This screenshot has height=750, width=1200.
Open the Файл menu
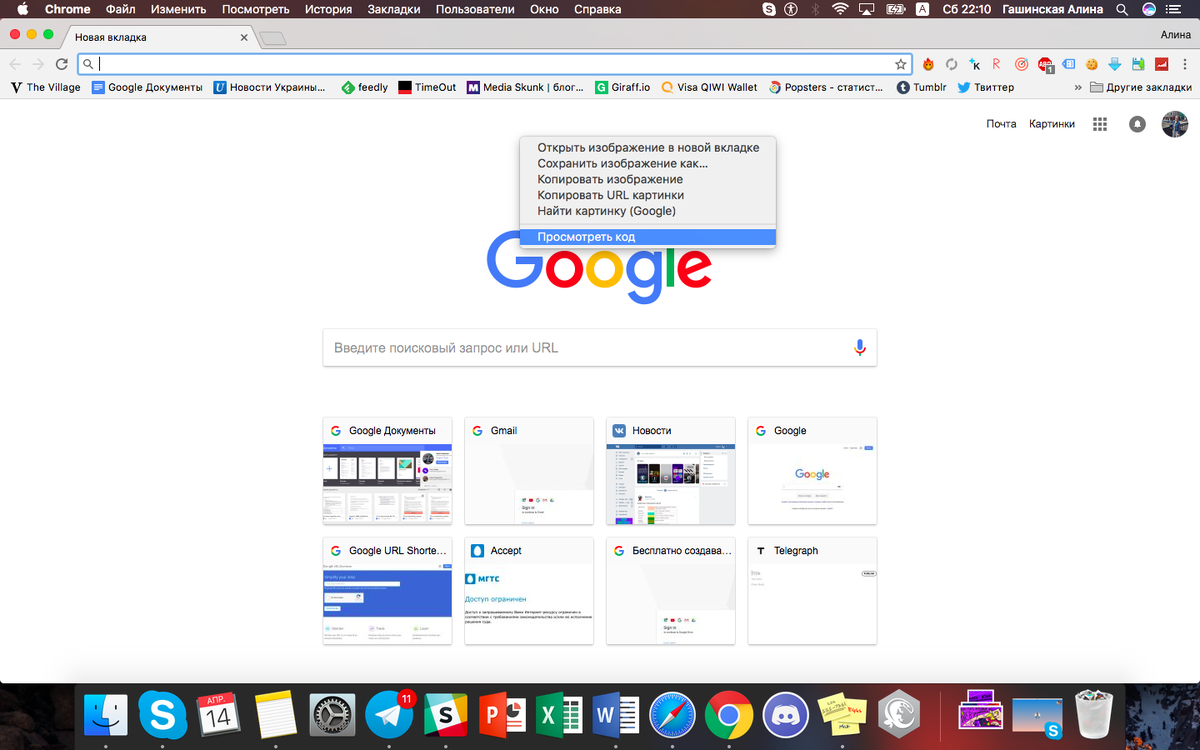pos(120,9)
